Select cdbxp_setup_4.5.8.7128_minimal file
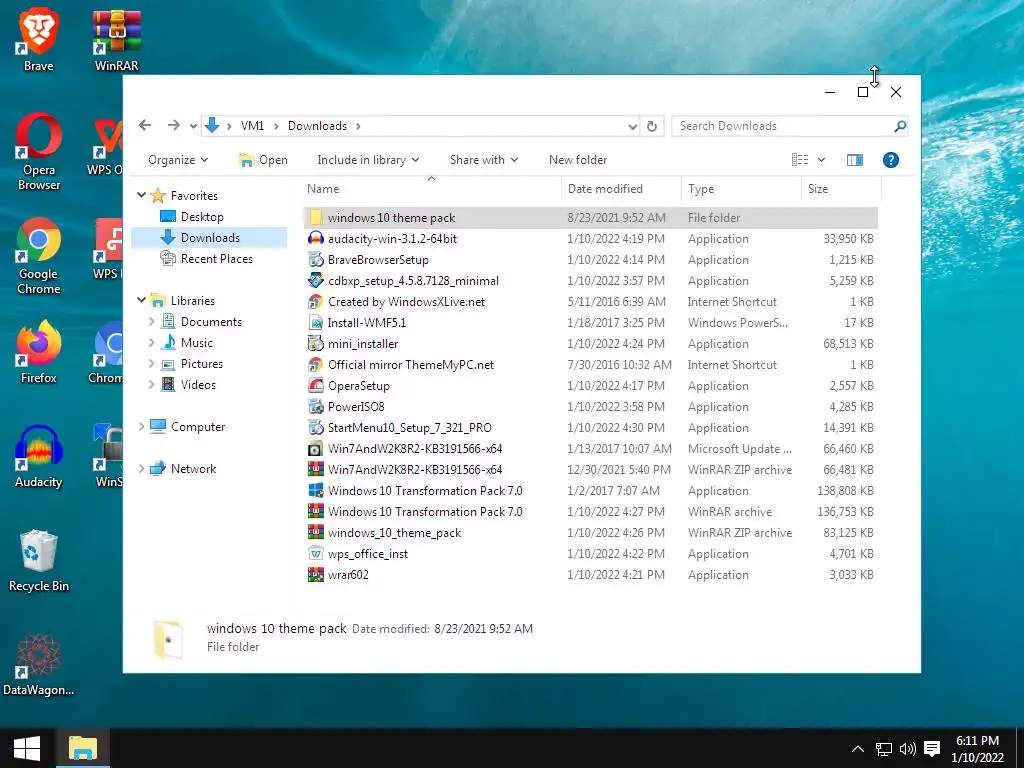1024x768 pixels. click(591, 281)
